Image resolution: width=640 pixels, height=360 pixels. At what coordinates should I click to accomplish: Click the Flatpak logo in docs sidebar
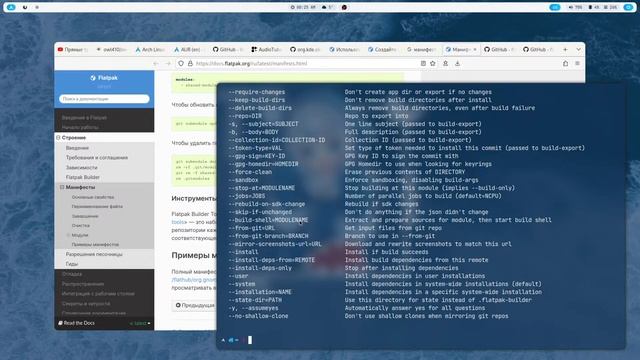(x=104, y=78)
